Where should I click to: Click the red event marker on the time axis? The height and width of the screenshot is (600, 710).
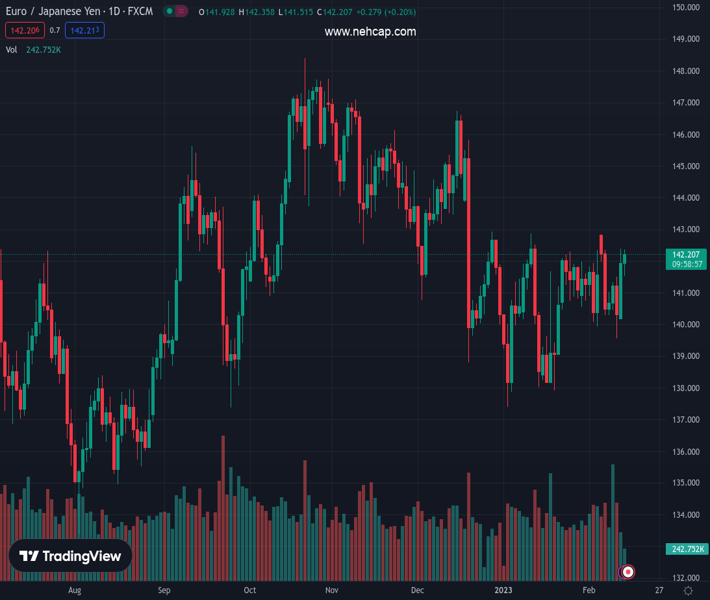point(628,572)
